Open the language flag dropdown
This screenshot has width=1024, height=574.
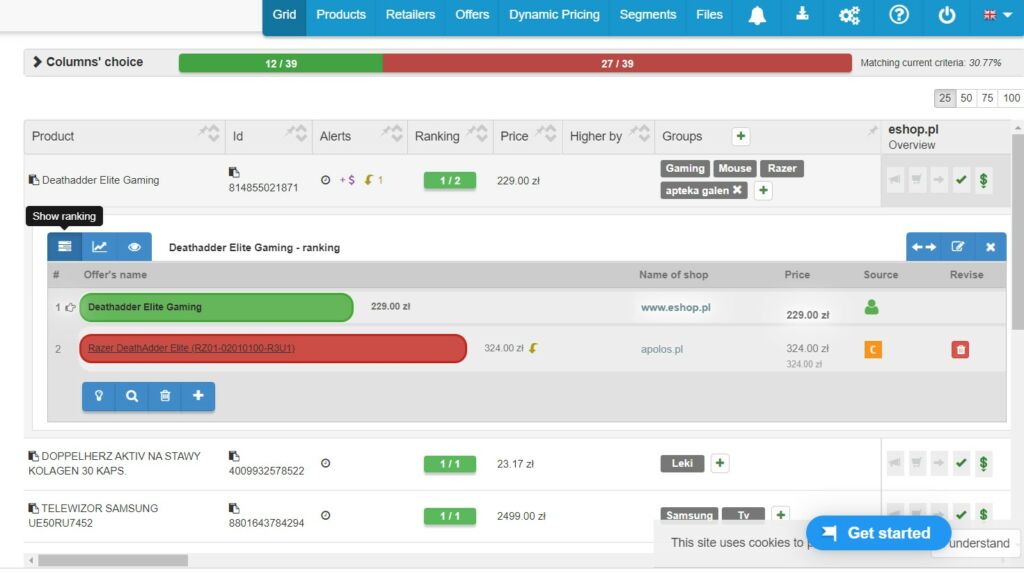(x=998, y=15)
